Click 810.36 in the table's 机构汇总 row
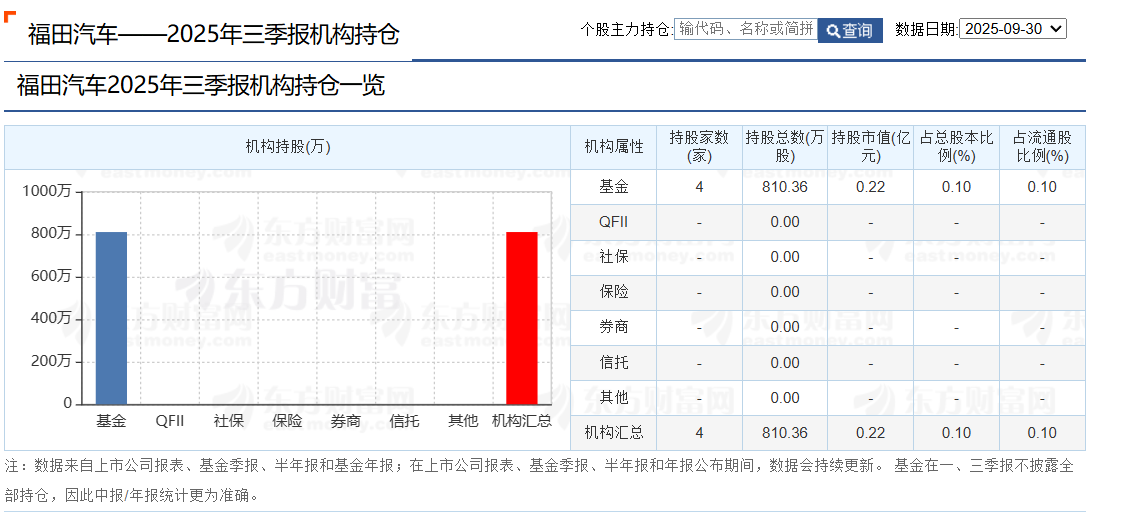This screenshot has width=1124, height=515. coord(785,433)
